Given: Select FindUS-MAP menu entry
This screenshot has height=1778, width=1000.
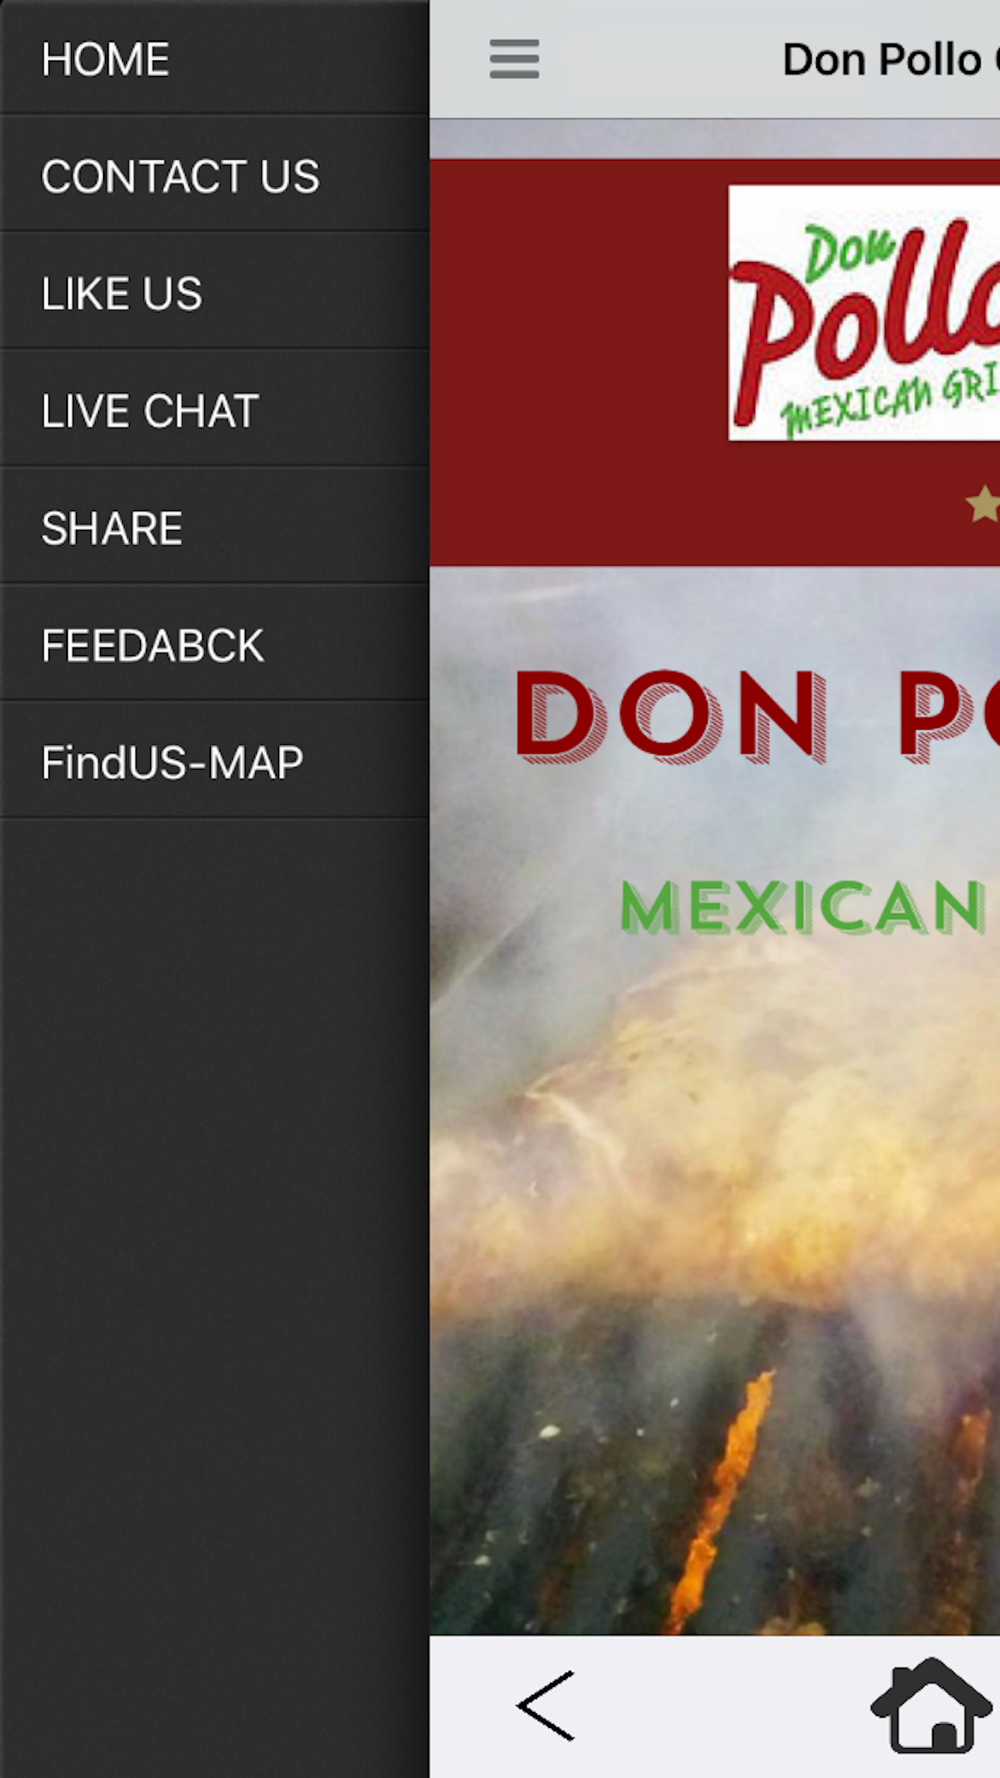Looking at the screenshot, I should click(x=214, y=760).
